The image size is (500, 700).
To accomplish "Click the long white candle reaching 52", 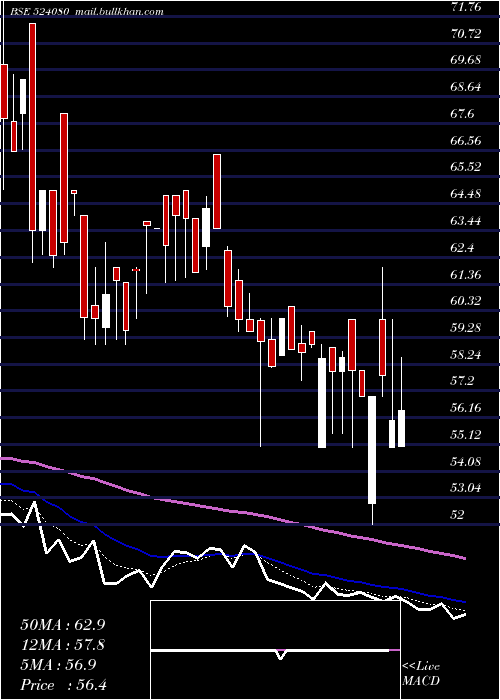I will click(372, 450).
